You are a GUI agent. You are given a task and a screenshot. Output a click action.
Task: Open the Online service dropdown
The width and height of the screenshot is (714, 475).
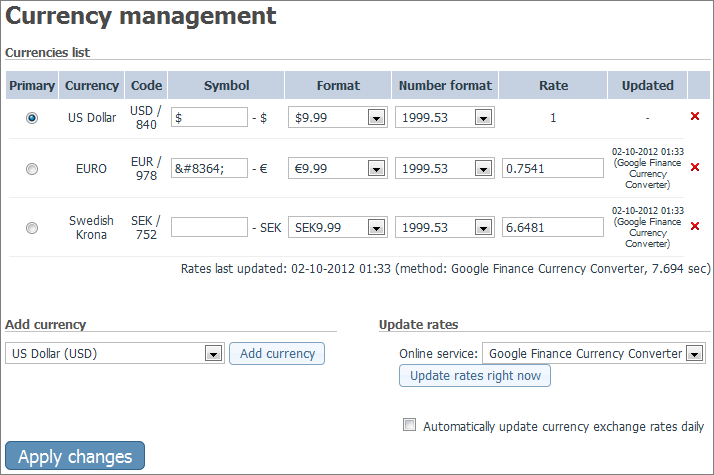pyautogui.click(x=594, y=353)
